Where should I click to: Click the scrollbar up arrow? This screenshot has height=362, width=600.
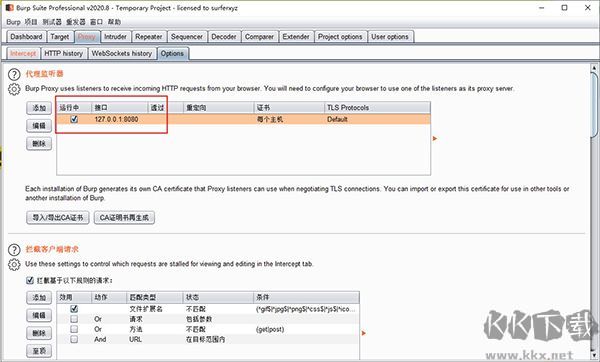594,68
